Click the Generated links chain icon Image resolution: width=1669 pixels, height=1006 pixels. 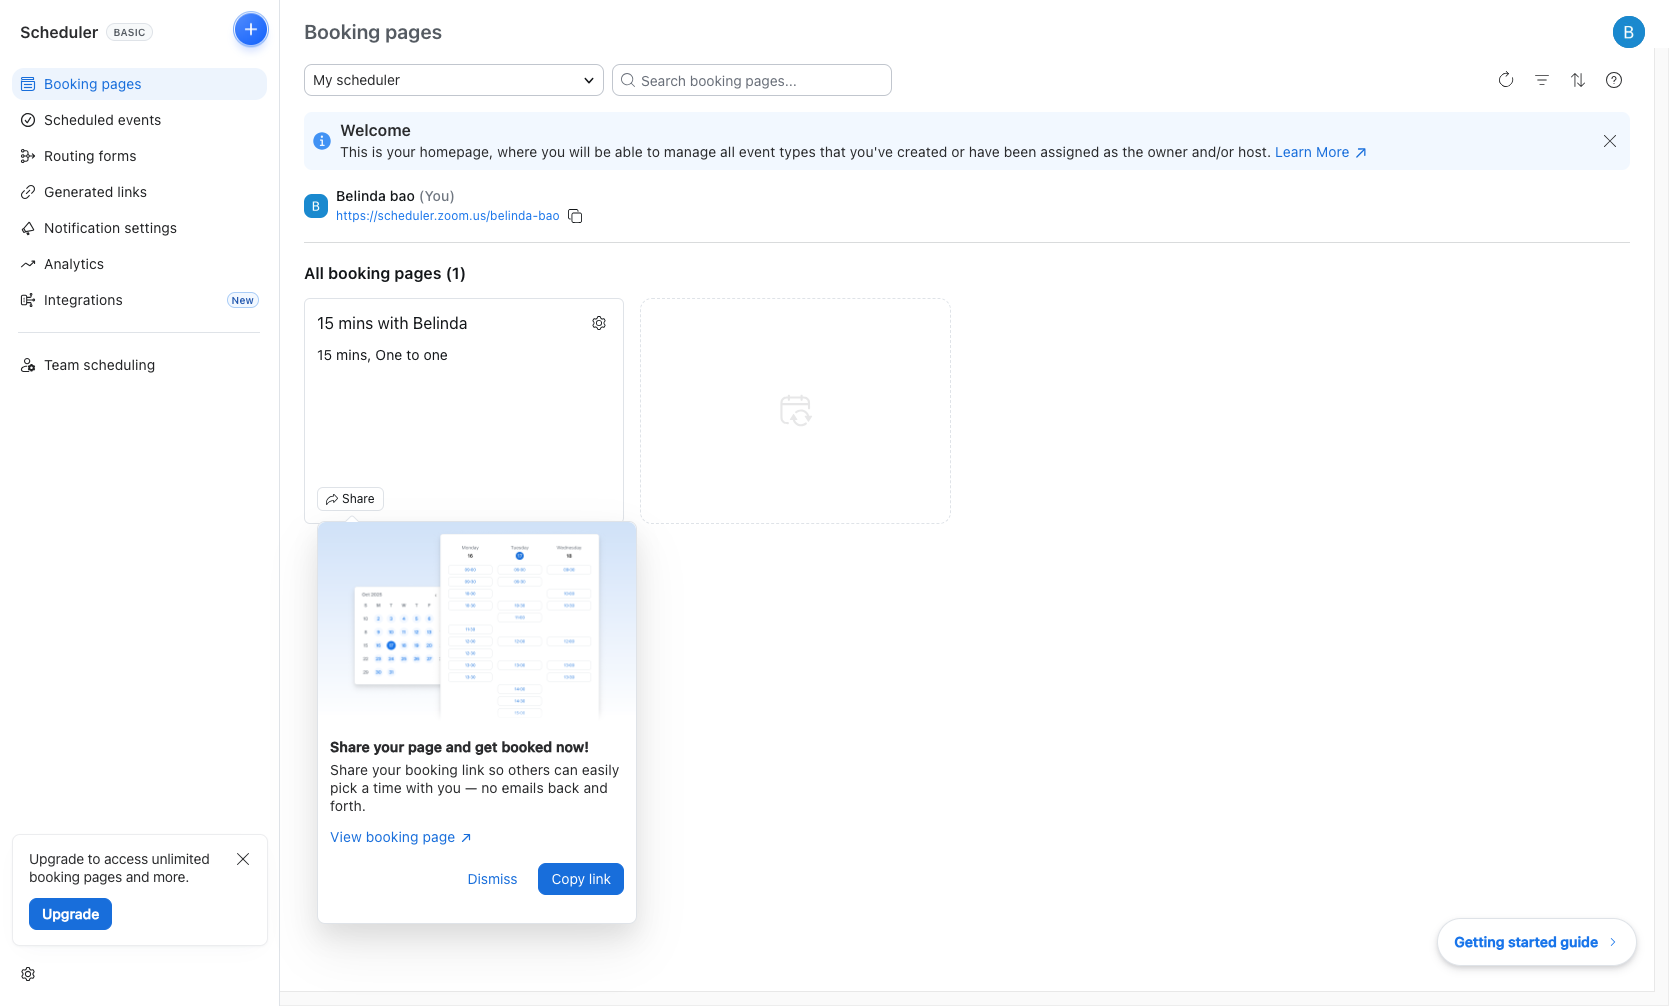[x=28, y=192]
